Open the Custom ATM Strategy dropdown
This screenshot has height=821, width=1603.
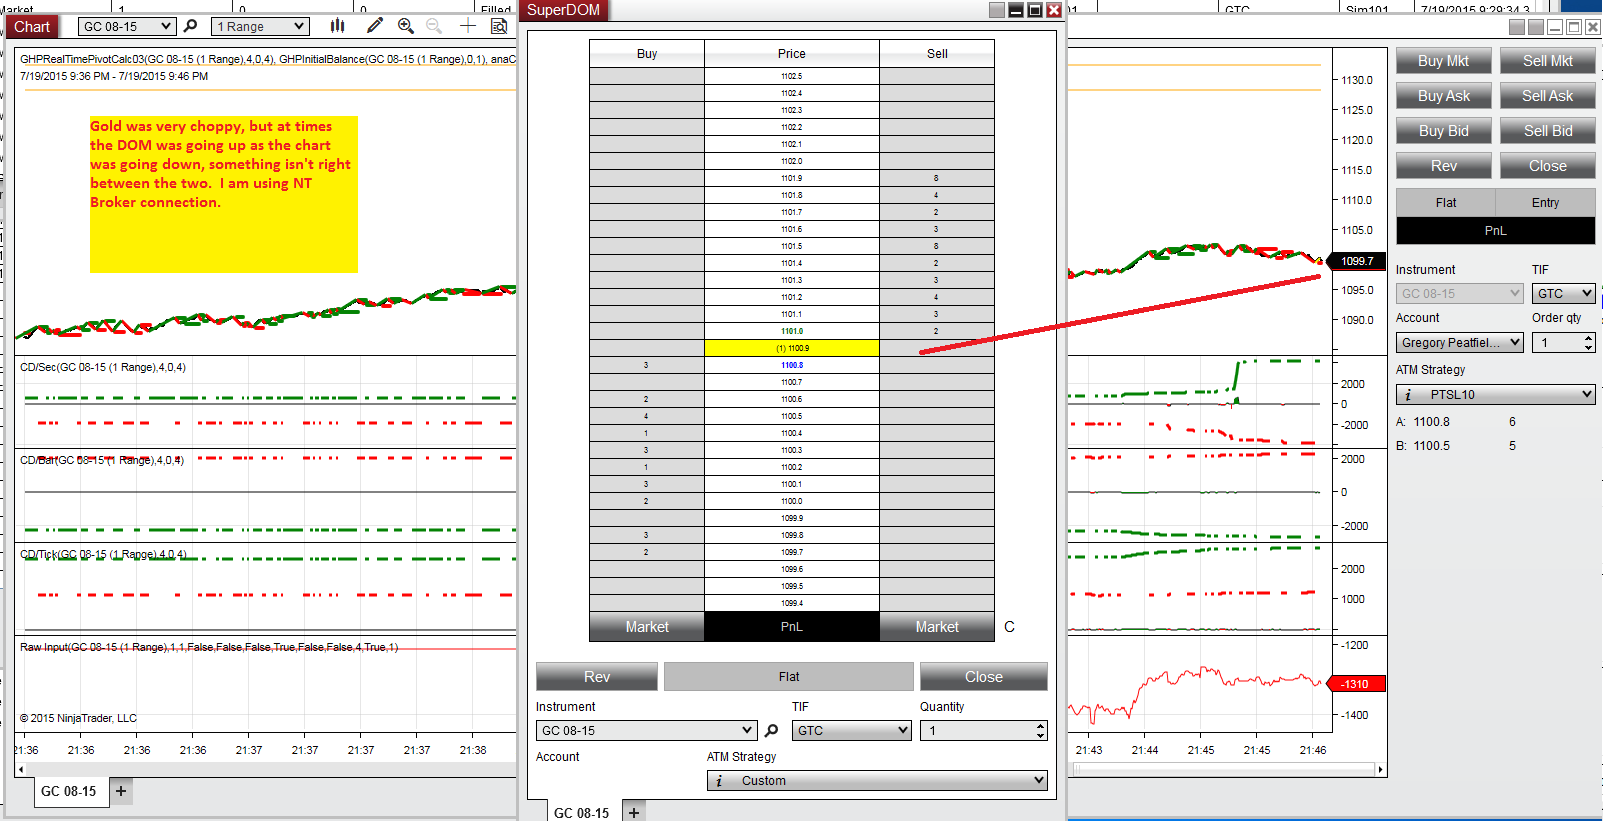pos(877,781)
